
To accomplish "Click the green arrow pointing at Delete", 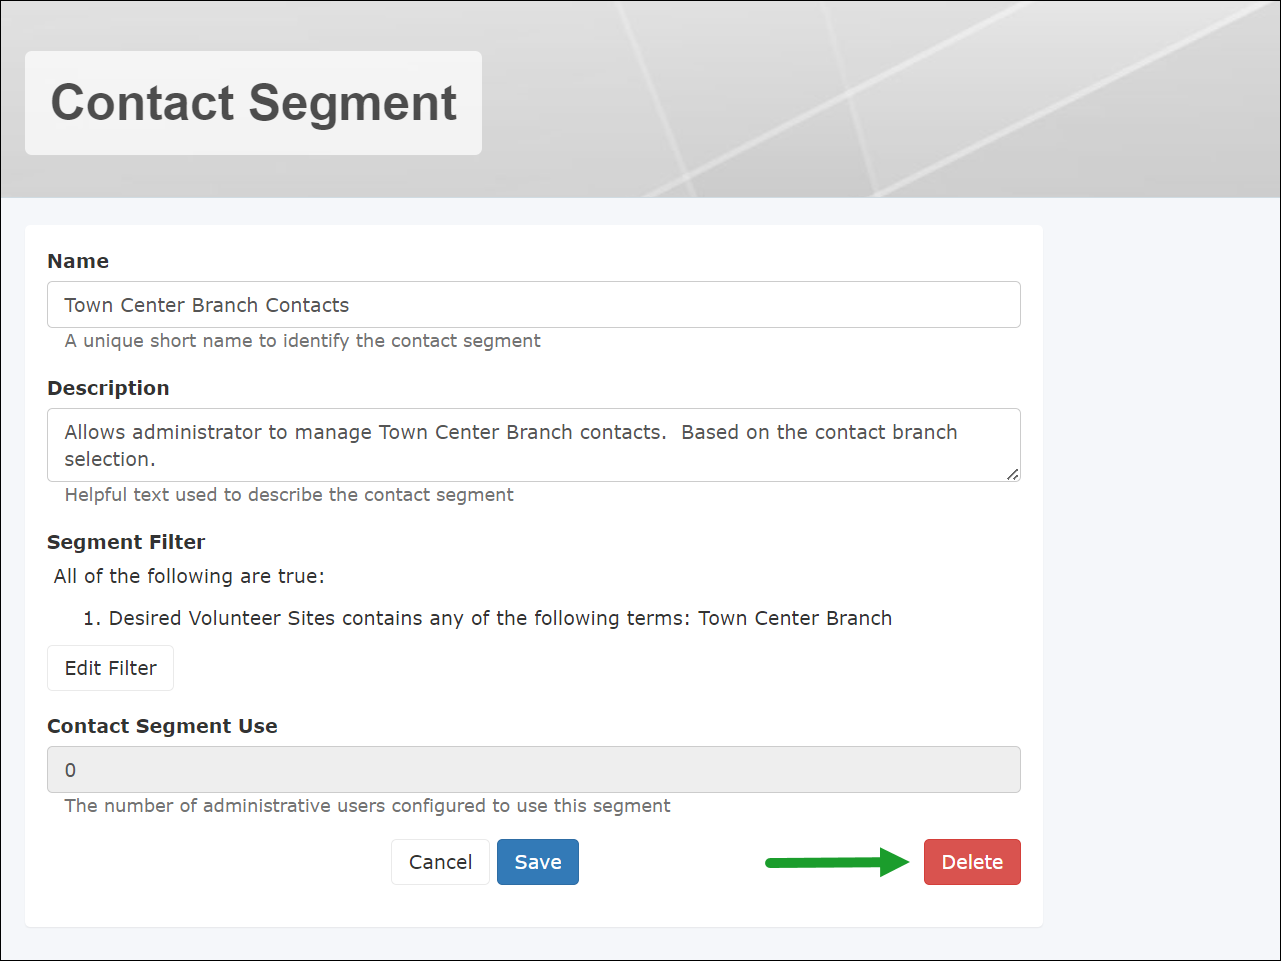I will tap(836, 861).
